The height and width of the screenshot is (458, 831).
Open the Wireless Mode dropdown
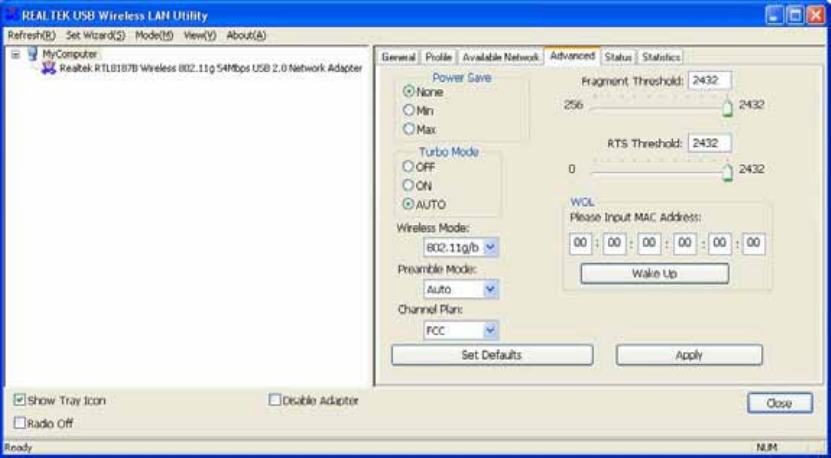pos(490,247)
